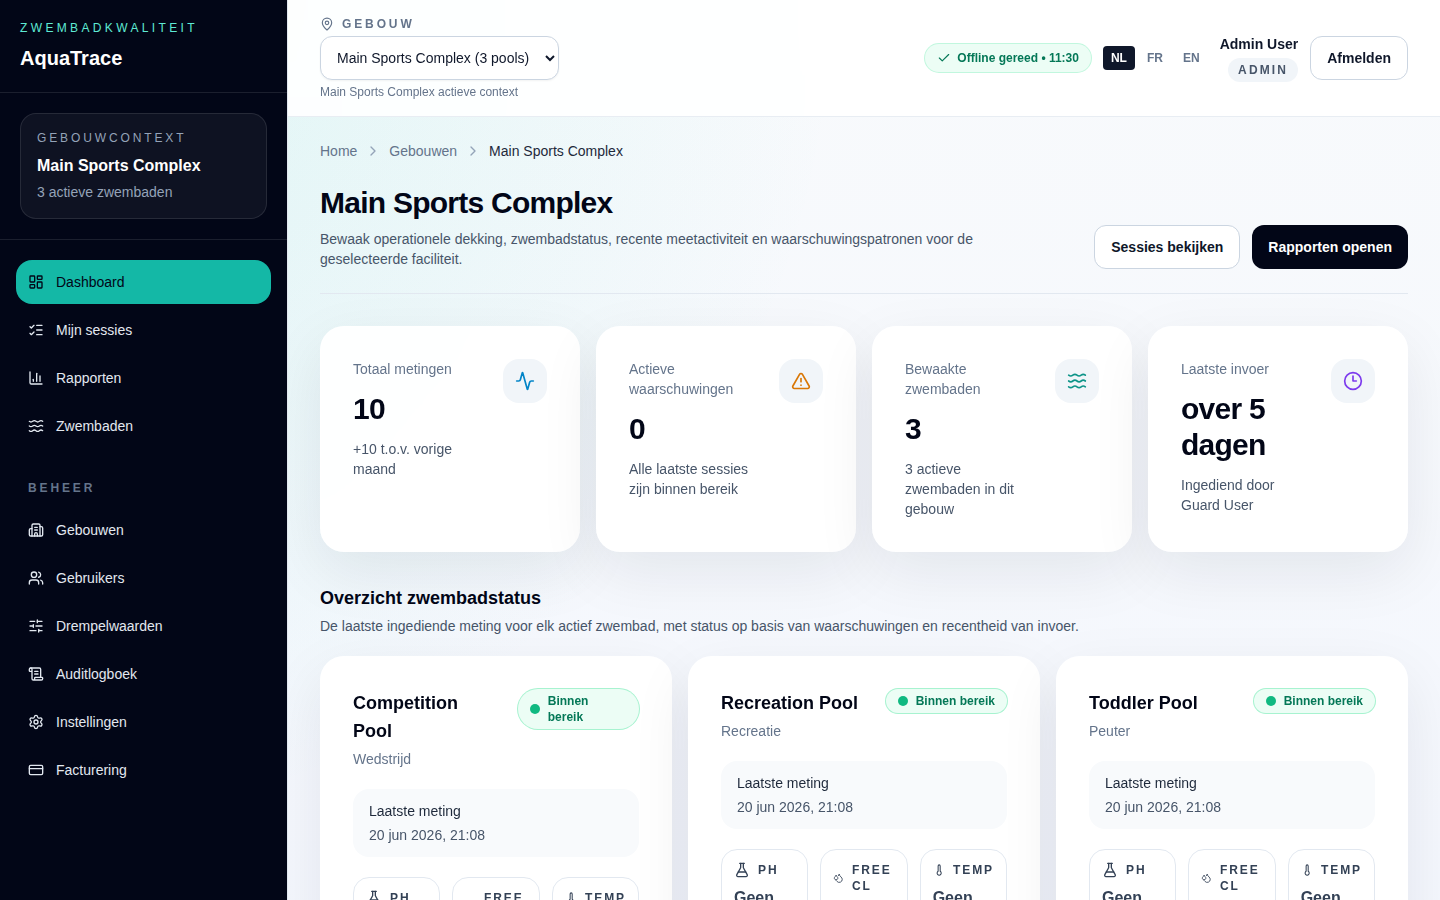This screenshot has width=1440, height=900.
Task: Click Sessies bekijken button
Action: pyautogui.click(x=1167, y=247)
